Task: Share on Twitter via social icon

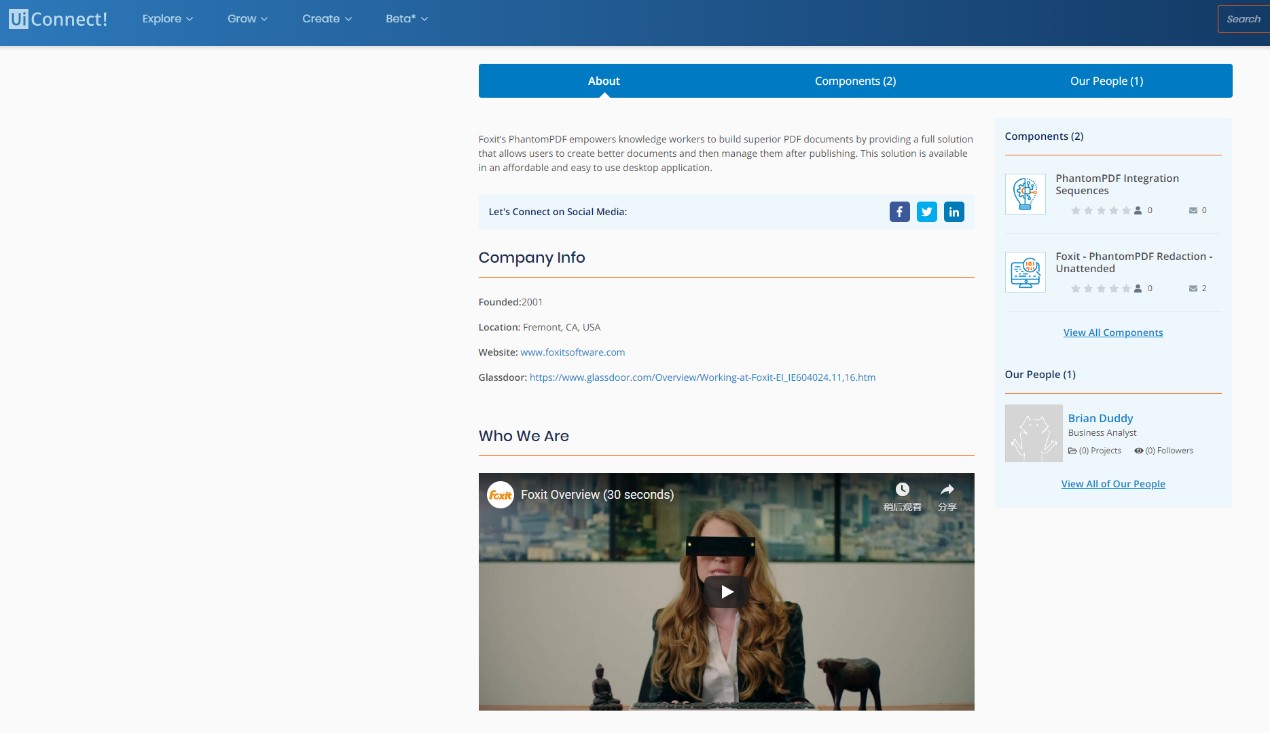Action: tap(927, 212)
